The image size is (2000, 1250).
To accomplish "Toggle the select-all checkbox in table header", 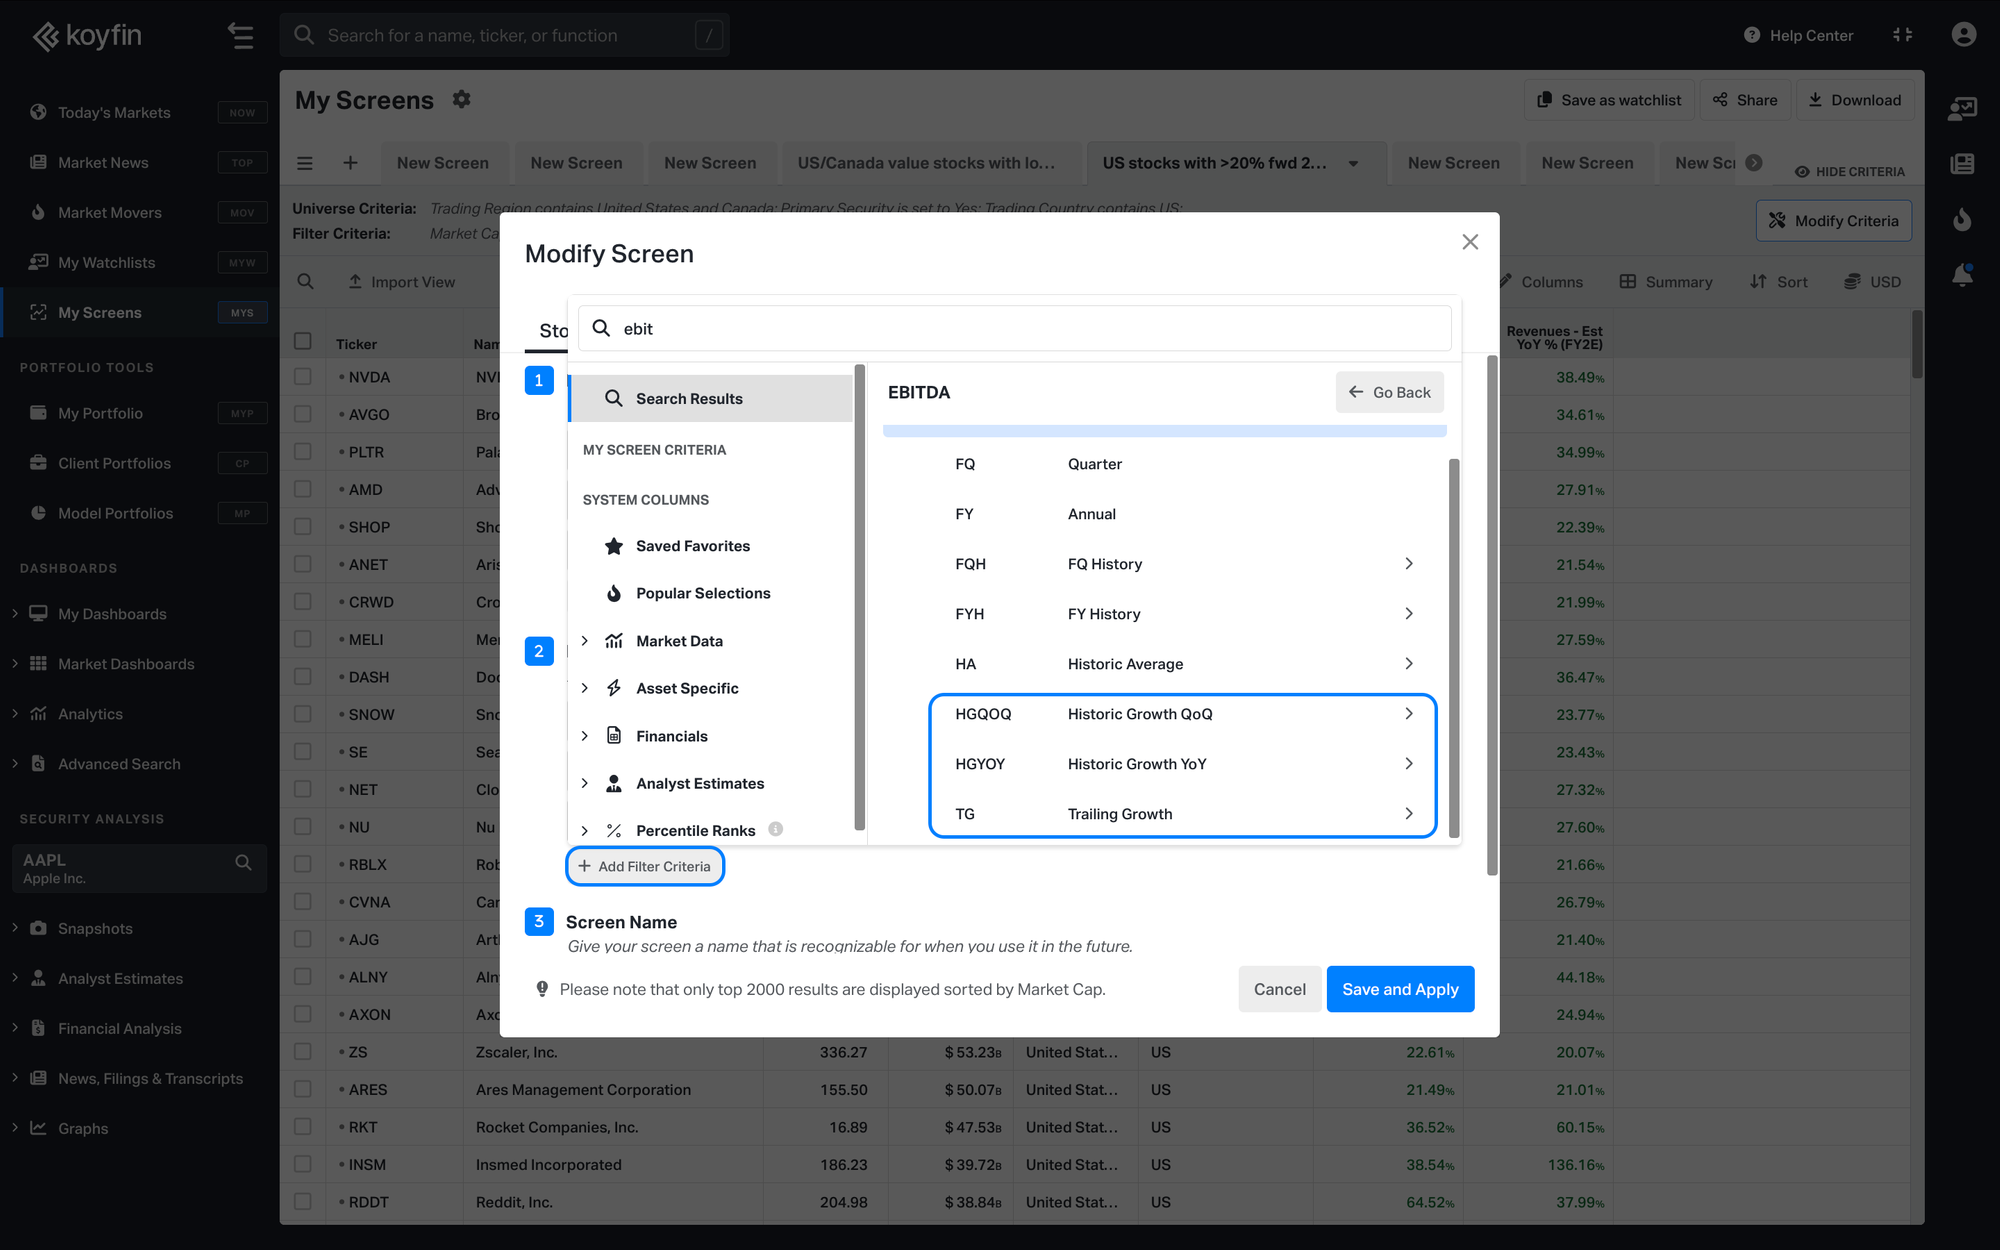I will 303,341.
